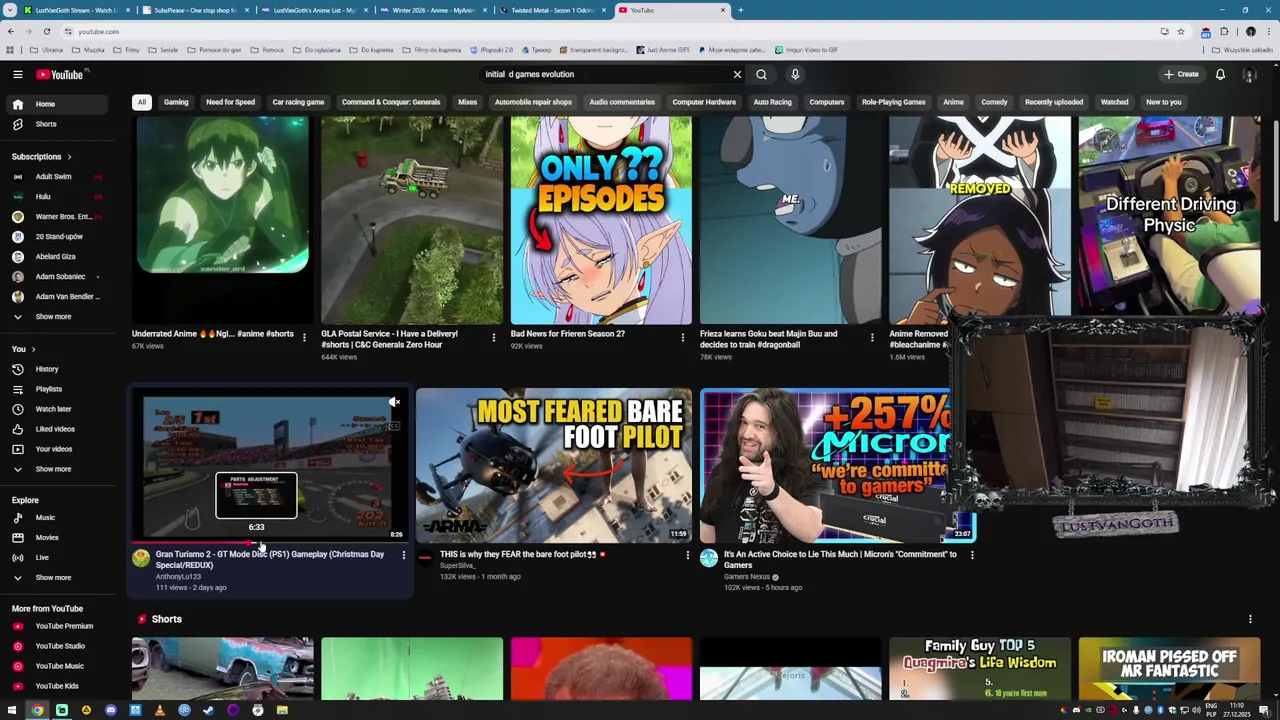Select the Car racing game chip

tap(298, 102)
